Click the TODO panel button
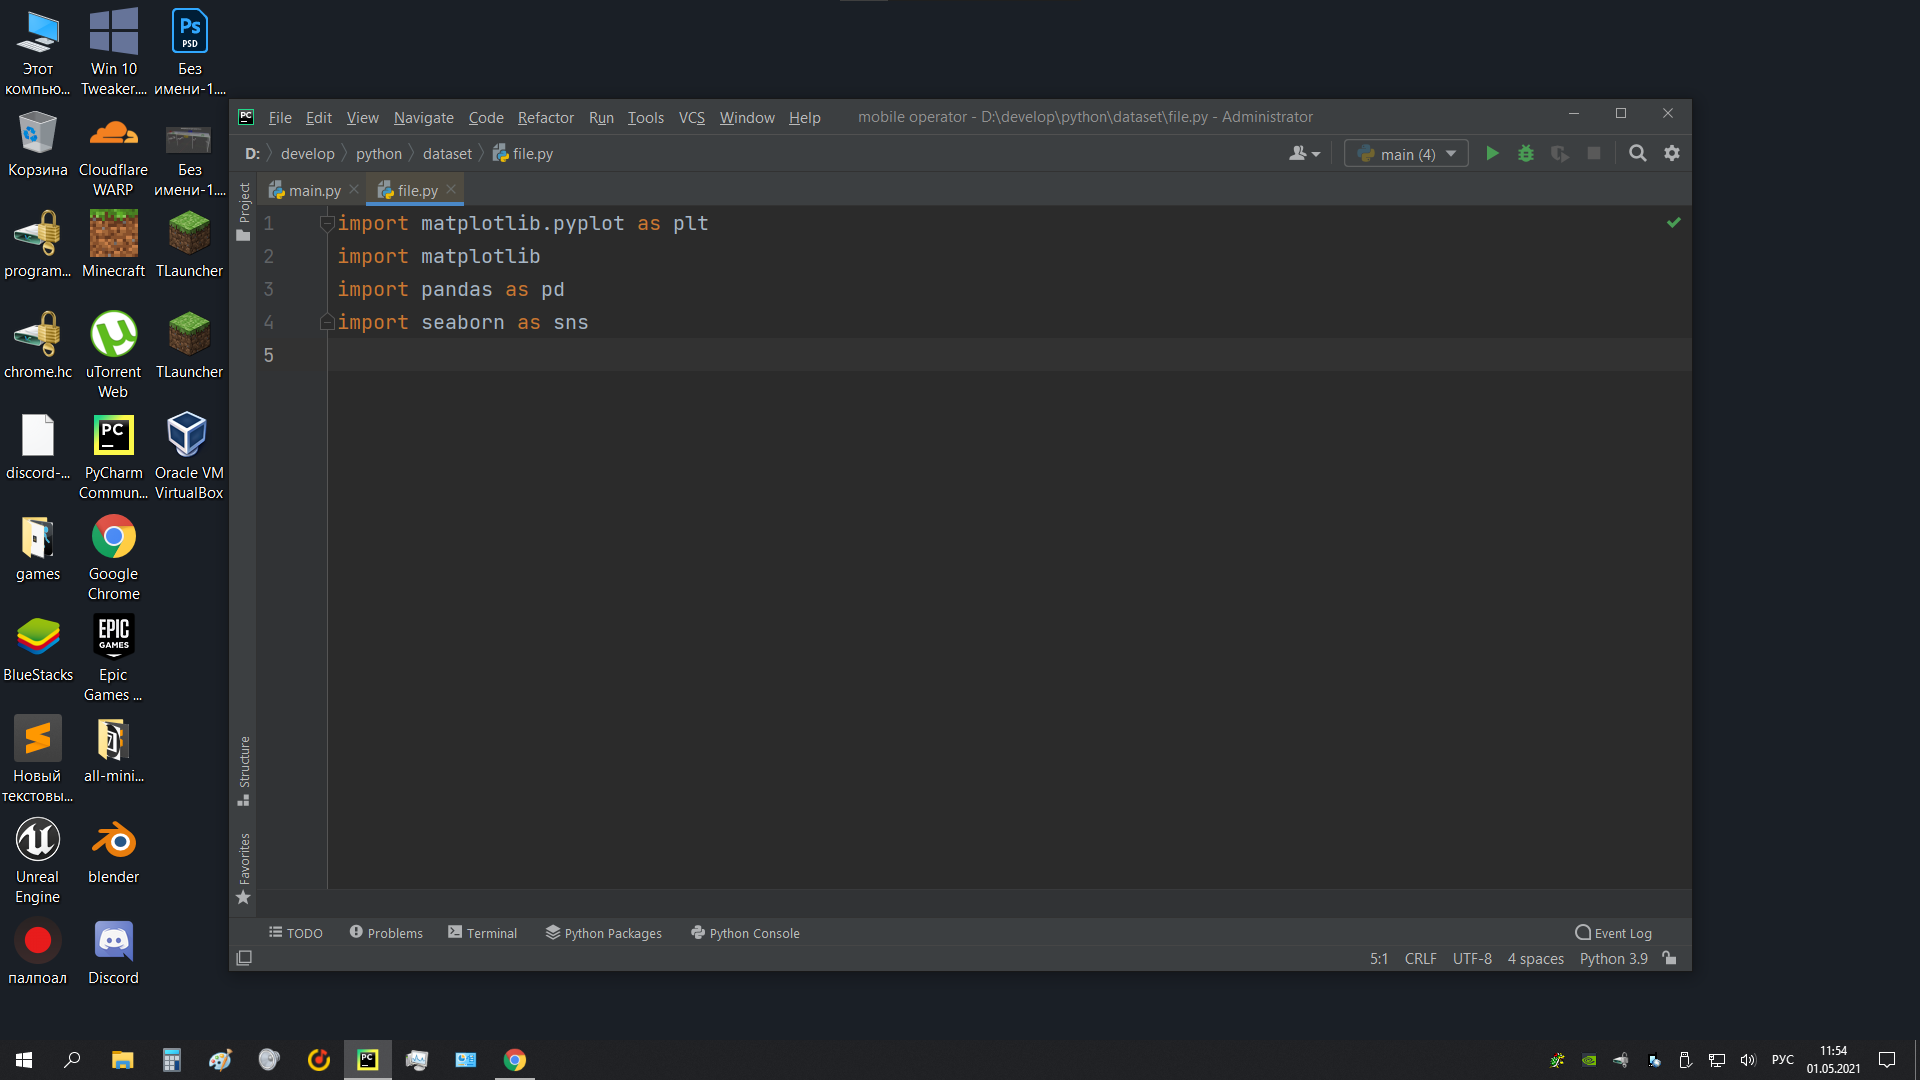 (x=293, y=932)
